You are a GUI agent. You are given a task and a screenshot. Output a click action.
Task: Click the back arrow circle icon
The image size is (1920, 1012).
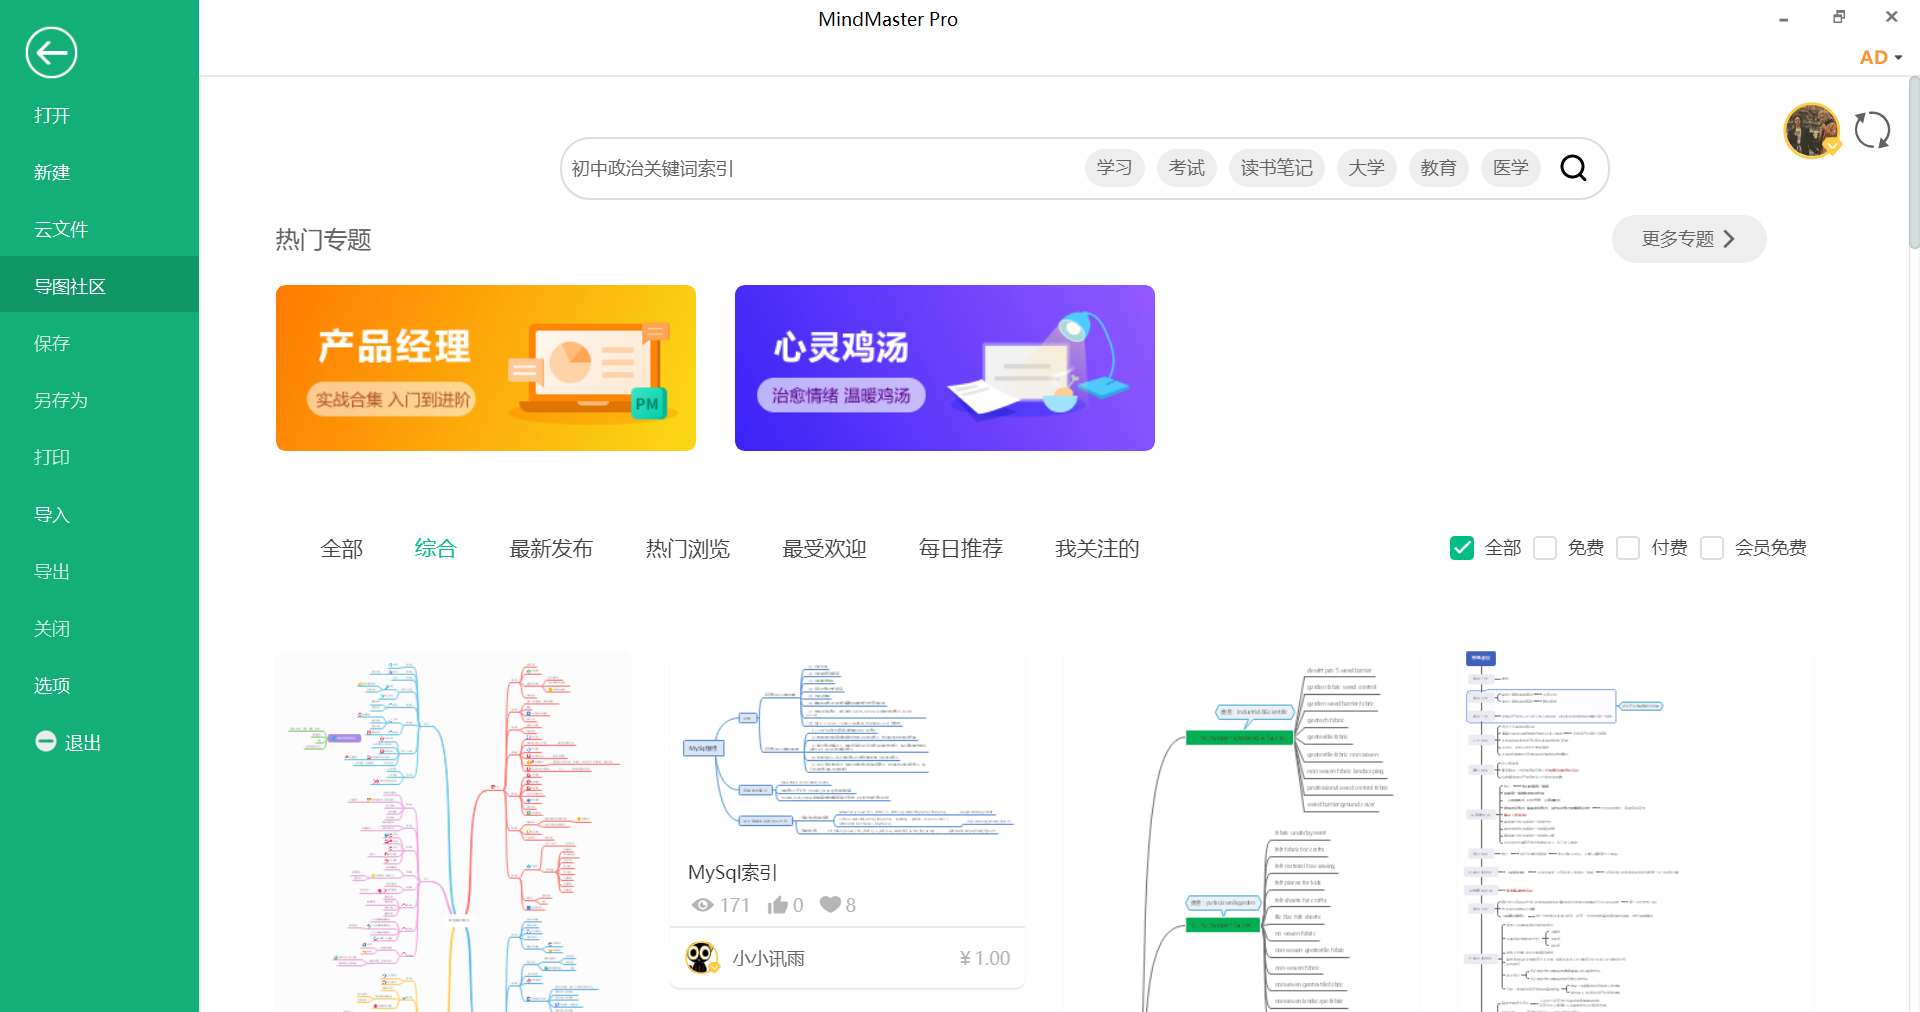point(51,53)
